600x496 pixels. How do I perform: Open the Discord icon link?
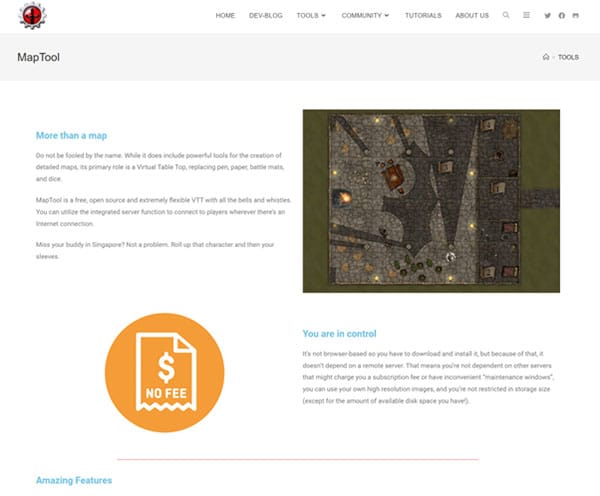click(x=576, y=16)
